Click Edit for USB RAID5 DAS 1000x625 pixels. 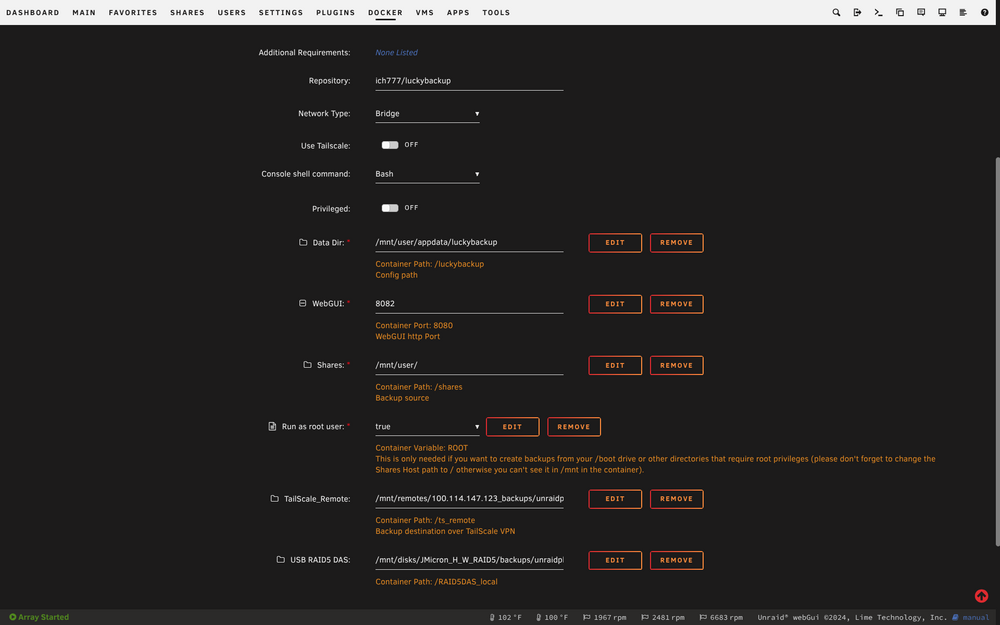(x=615, y=560)
